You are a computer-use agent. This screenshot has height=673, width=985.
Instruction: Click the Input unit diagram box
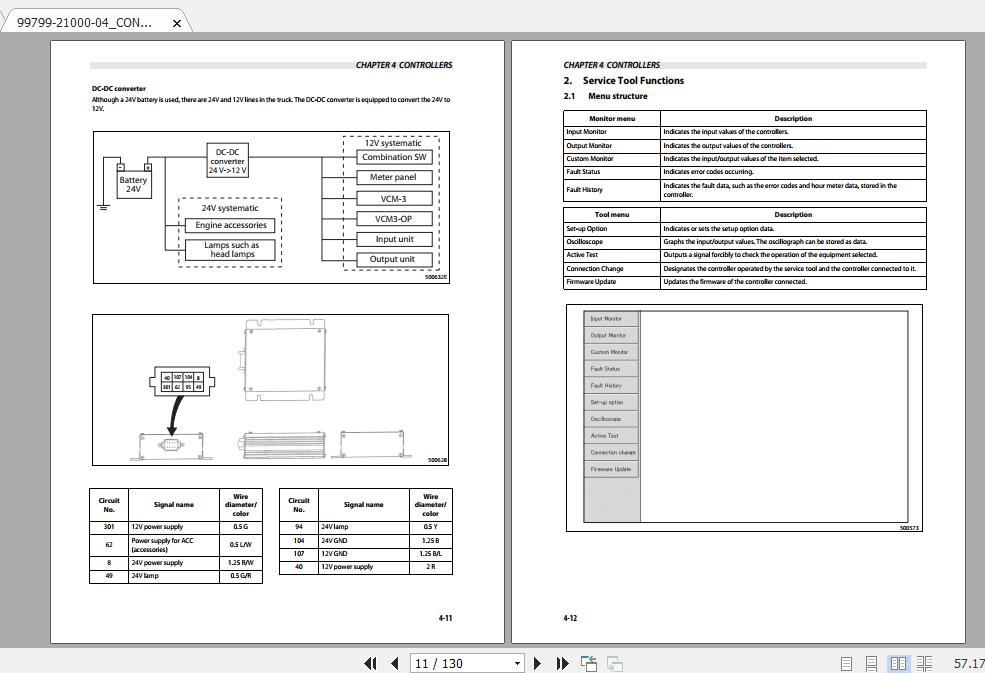pyautogui.click(x=395, y=239)
